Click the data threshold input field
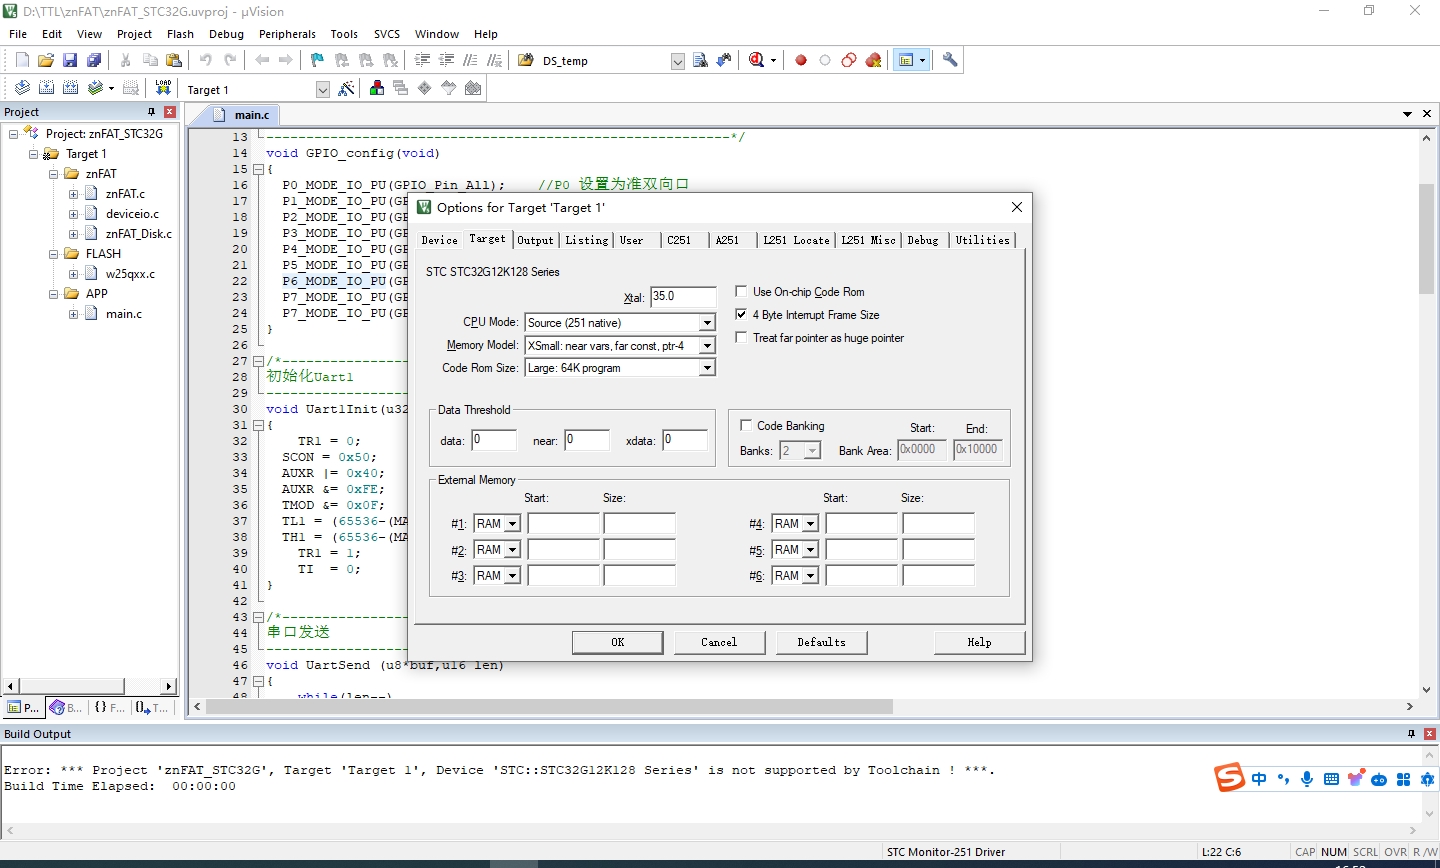Image resolution: width=1440 pixels, height=868 pixels. click(494, 440)
